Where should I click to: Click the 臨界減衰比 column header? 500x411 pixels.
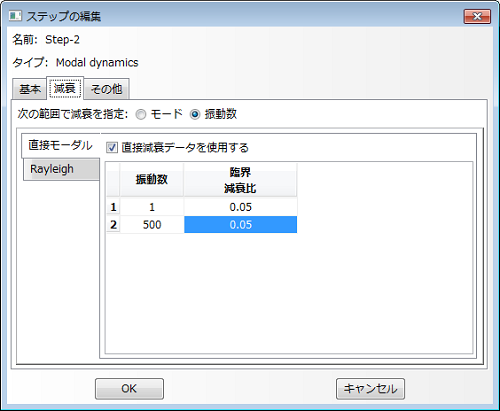pos(240,180)
